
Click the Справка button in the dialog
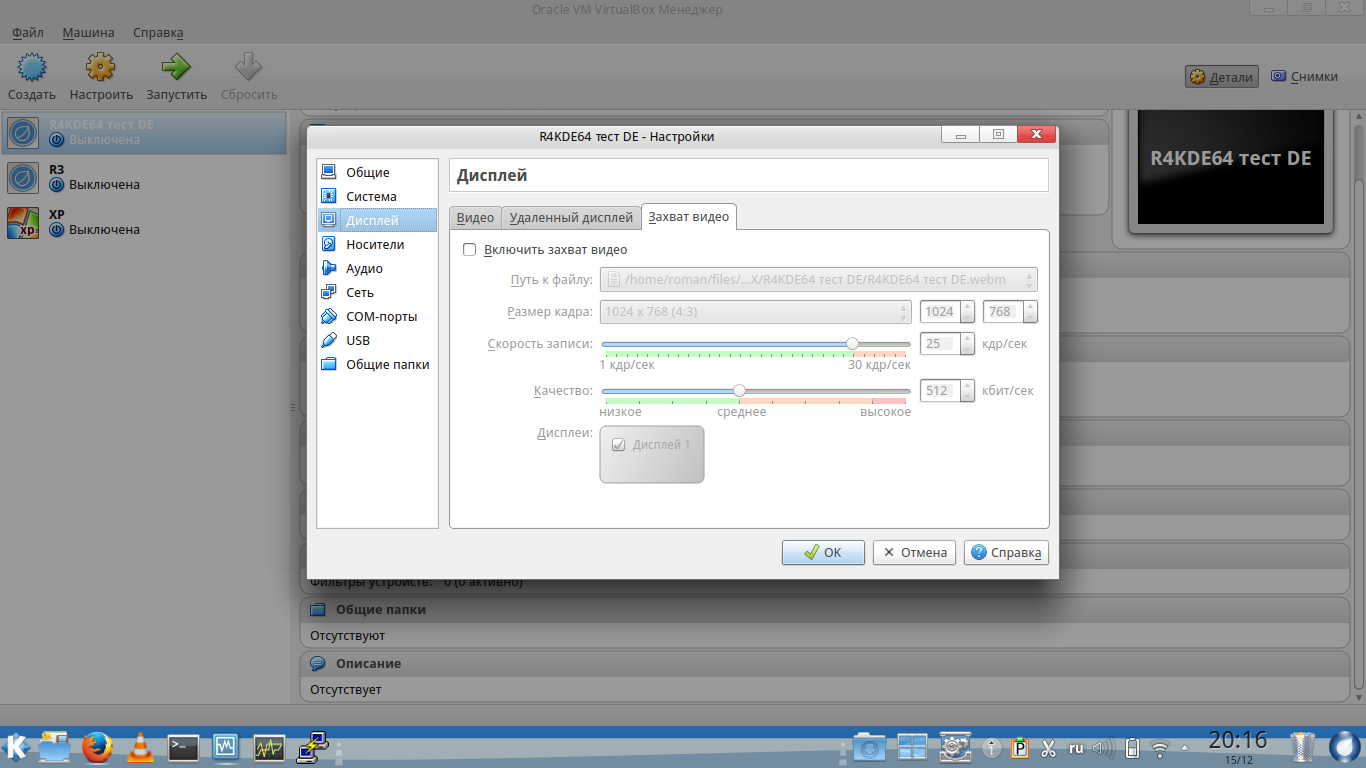(x=1006, y=552)
